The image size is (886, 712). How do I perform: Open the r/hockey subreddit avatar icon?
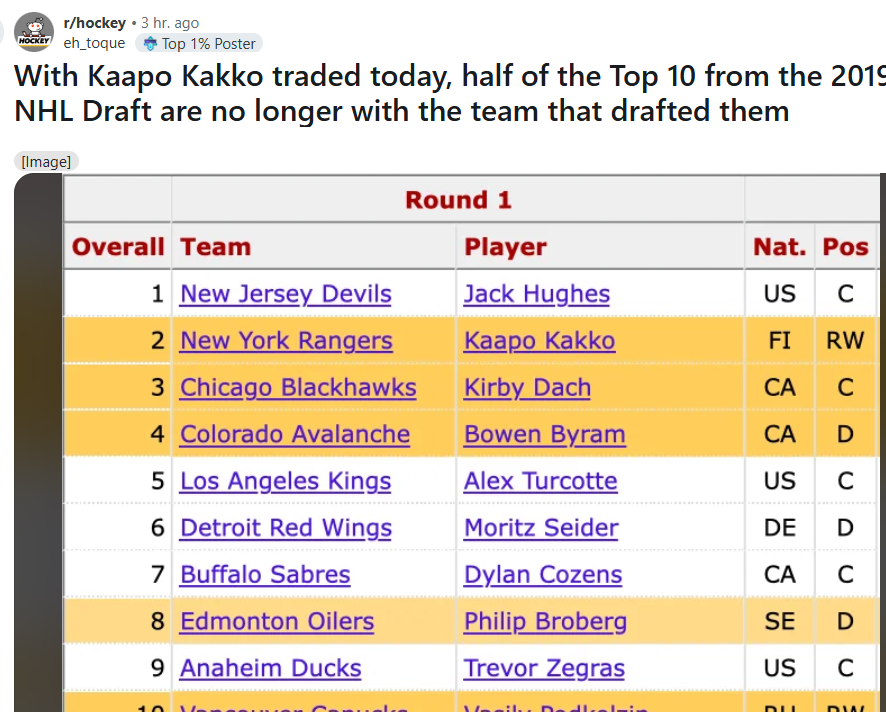click(x=34, y=32)
